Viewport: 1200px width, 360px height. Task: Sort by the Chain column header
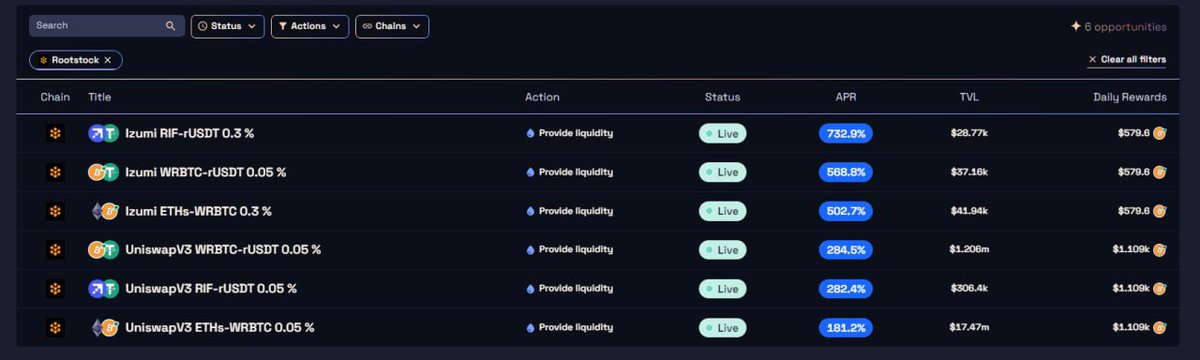click(x=55, y=97)
